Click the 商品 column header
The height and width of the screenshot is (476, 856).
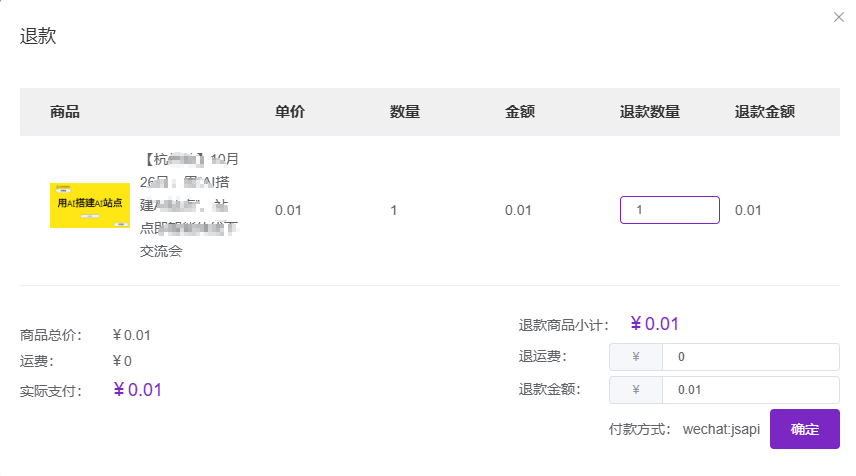tap(65, 112)
